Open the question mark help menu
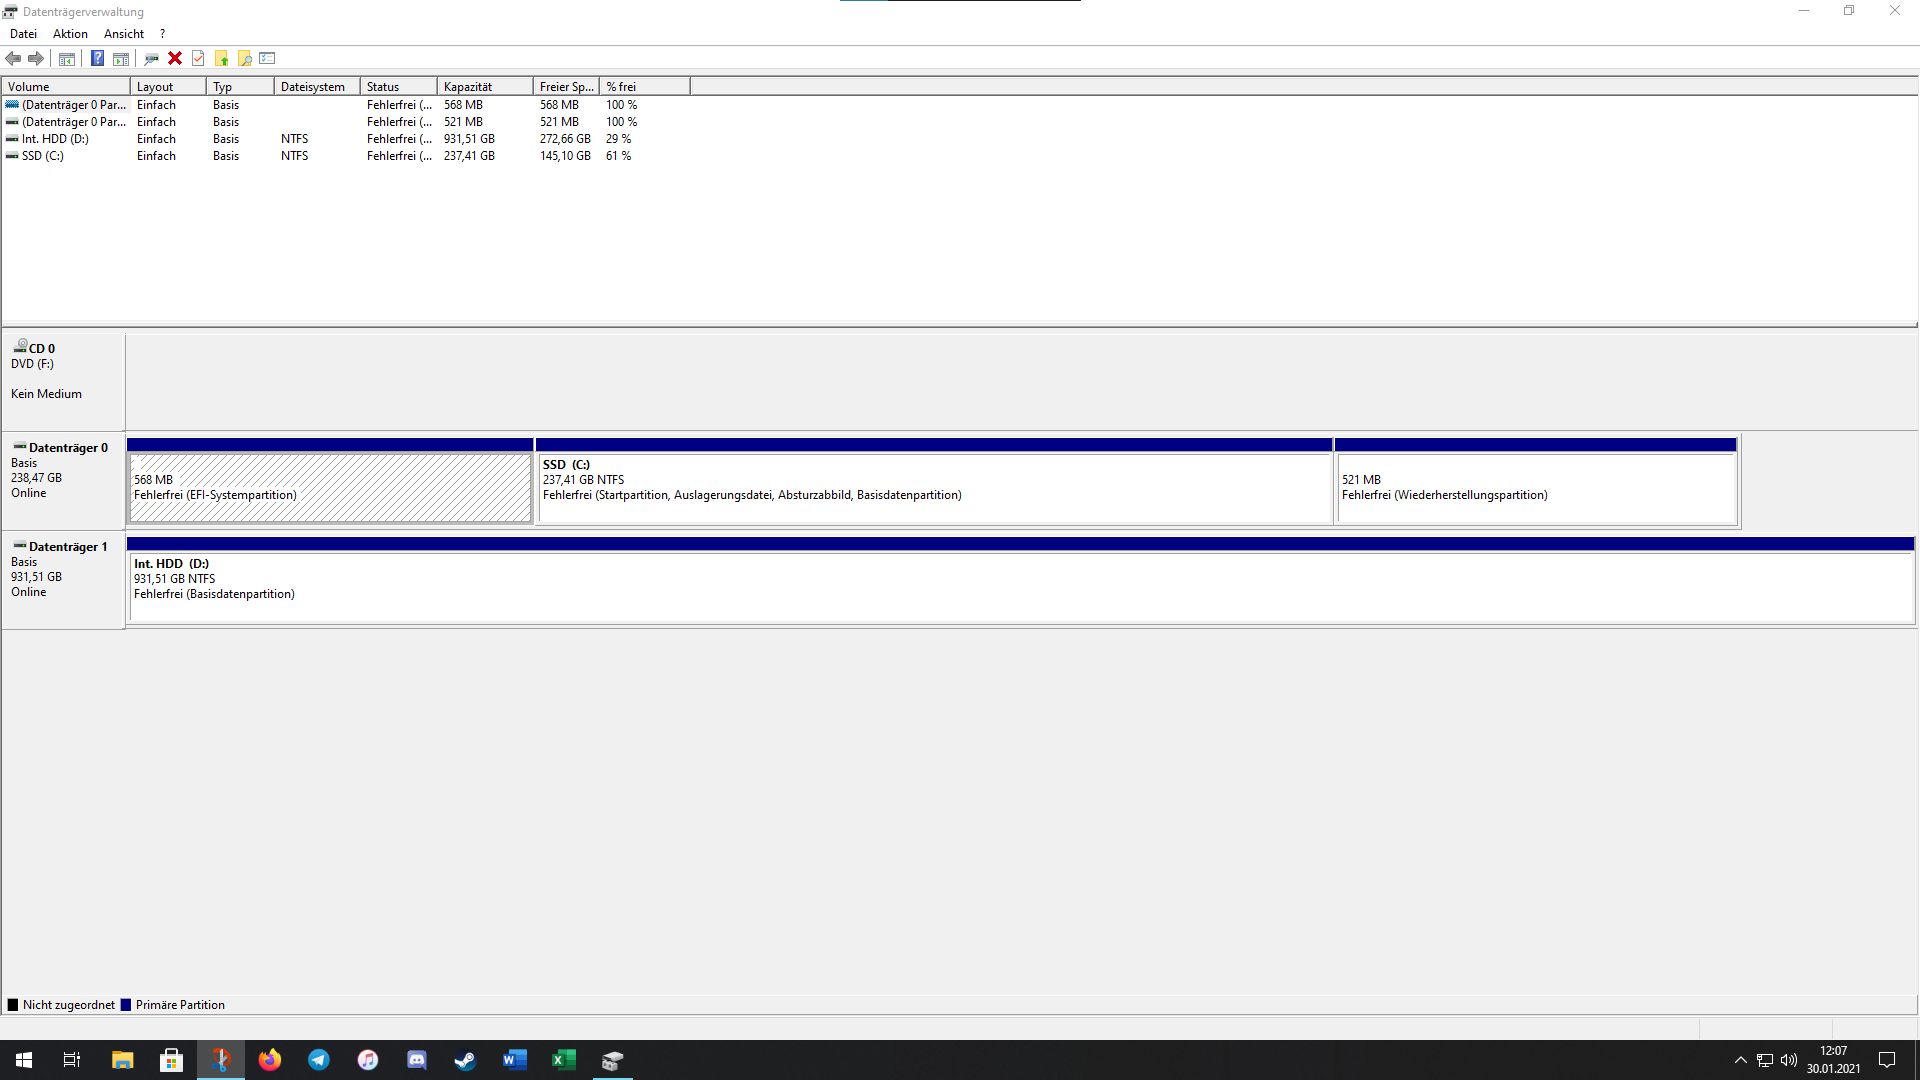The width and height of the screenshot is (1920, 1080). point(162,33)
